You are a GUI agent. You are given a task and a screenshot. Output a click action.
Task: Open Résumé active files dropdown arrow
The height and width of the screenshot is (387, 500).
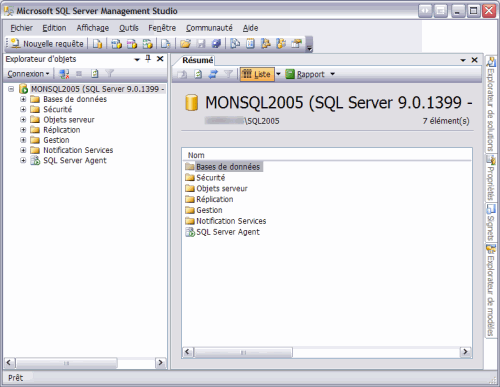point(463,60)
